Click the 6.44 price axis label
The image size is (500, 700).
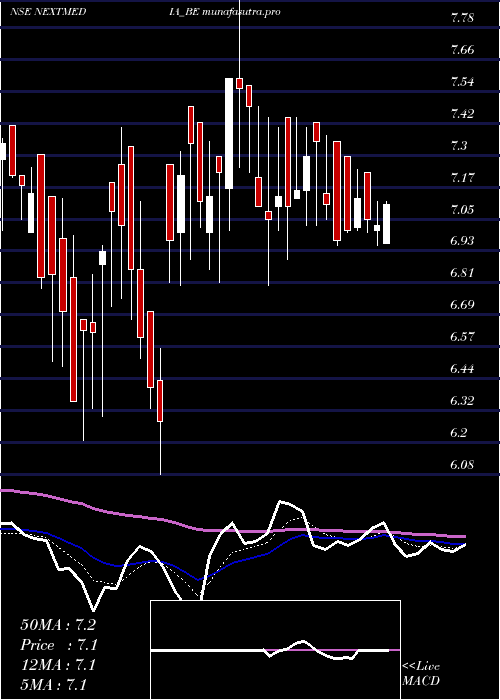coord(462,369)
